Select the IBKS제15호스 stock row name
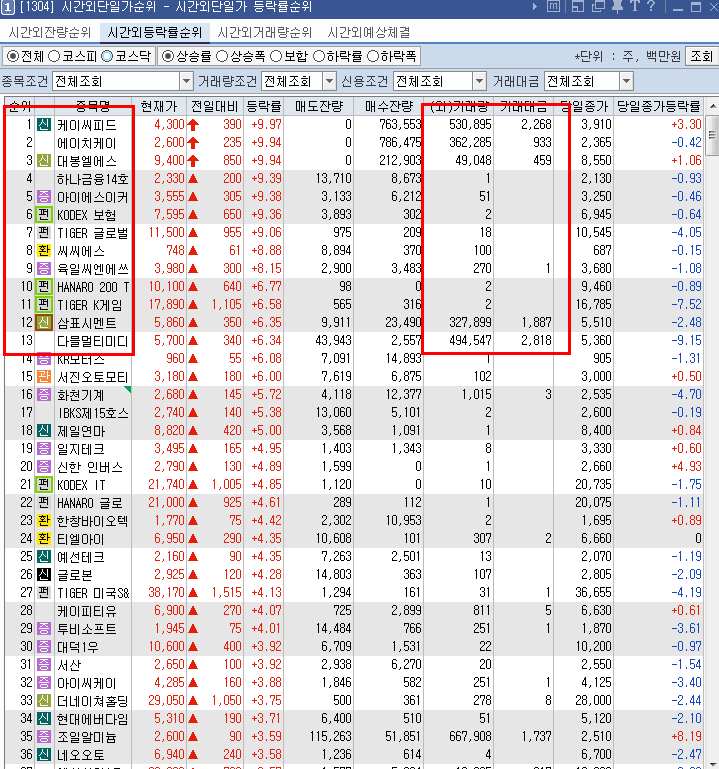 [93, 413]
